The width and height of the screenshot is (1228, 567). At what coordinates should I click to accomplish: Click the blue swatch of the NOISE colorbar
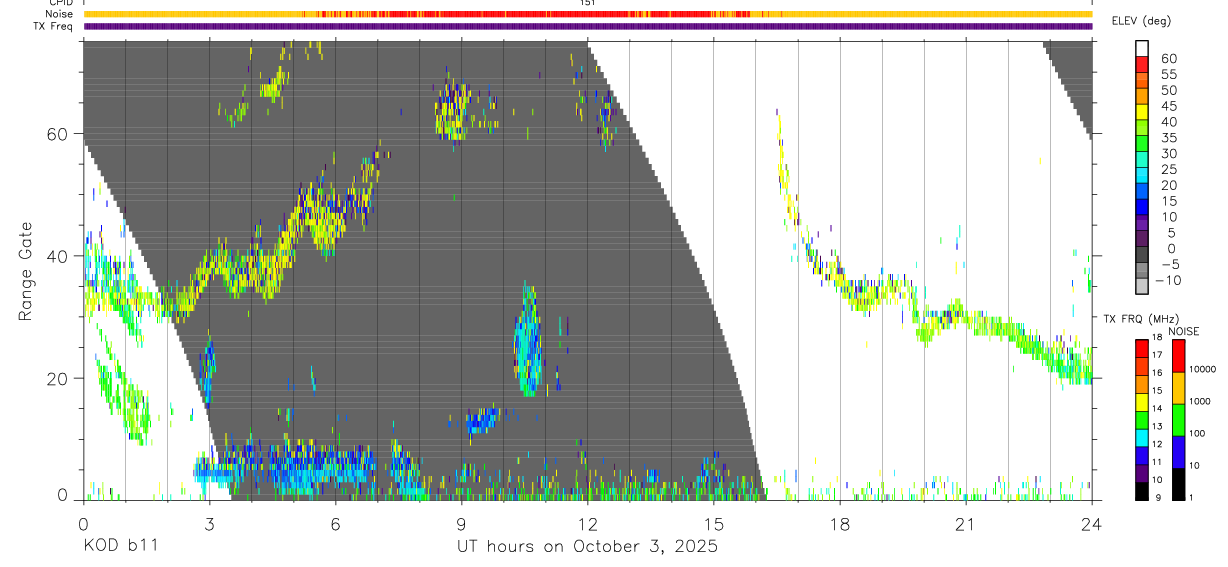tap(1179, 451)
